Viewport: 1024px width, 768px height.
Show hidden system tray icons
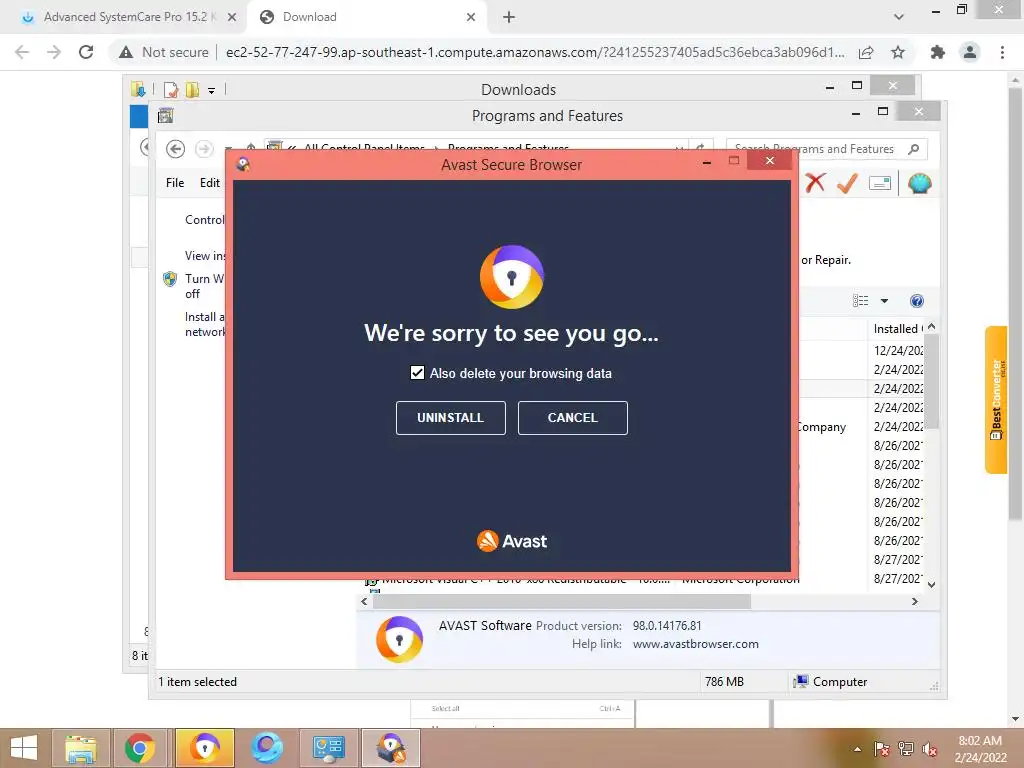pyautogui.click(x=857, y=749)
